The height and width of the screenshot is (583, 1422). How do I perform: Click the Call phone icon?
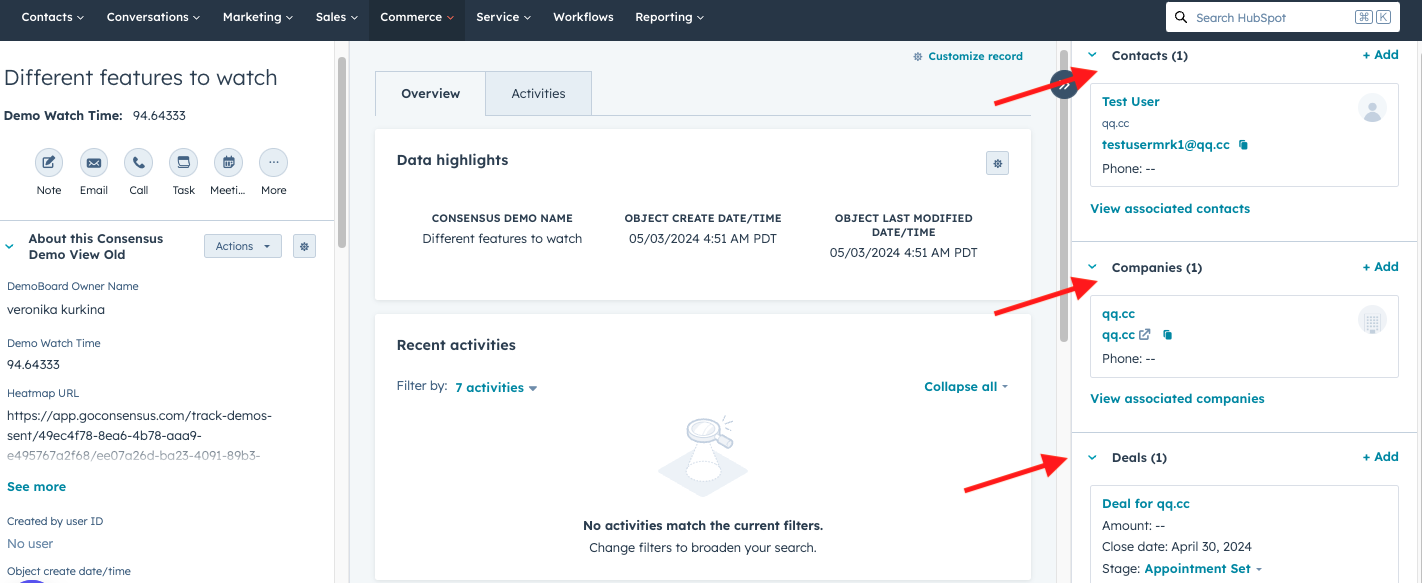coord(139,162)
